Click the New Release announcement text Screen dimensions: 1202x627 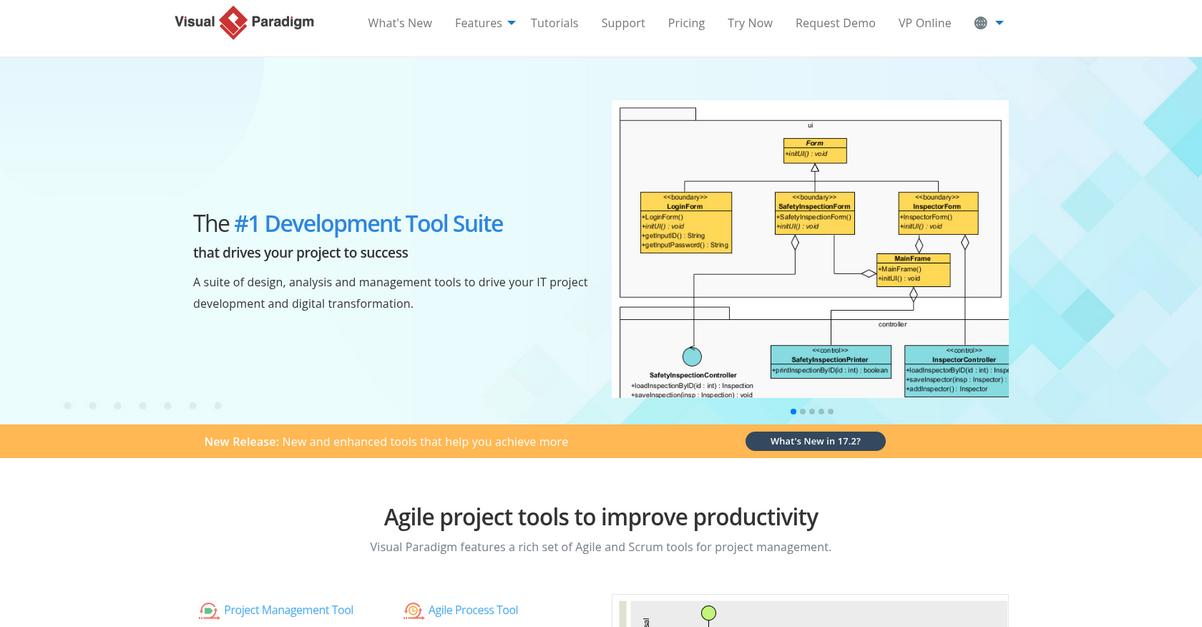386,441
